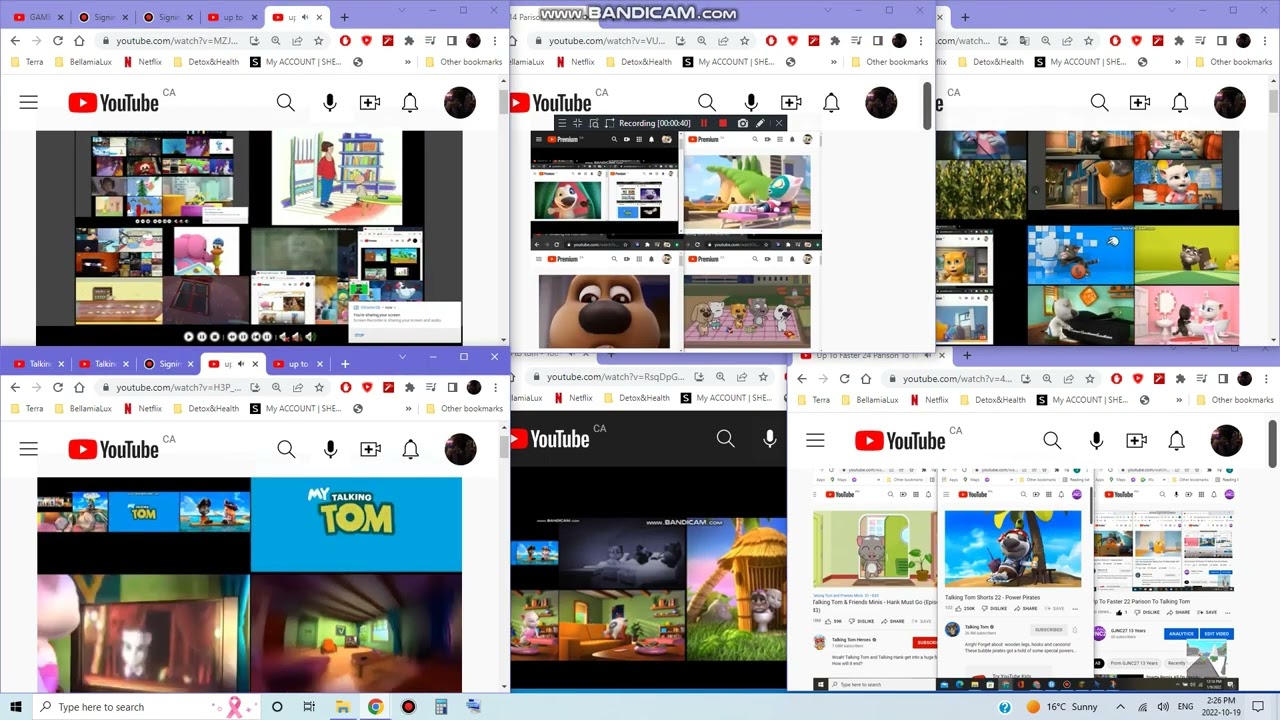Toggle side panel in watch?v=MZJ window

(x=452, y=41)
